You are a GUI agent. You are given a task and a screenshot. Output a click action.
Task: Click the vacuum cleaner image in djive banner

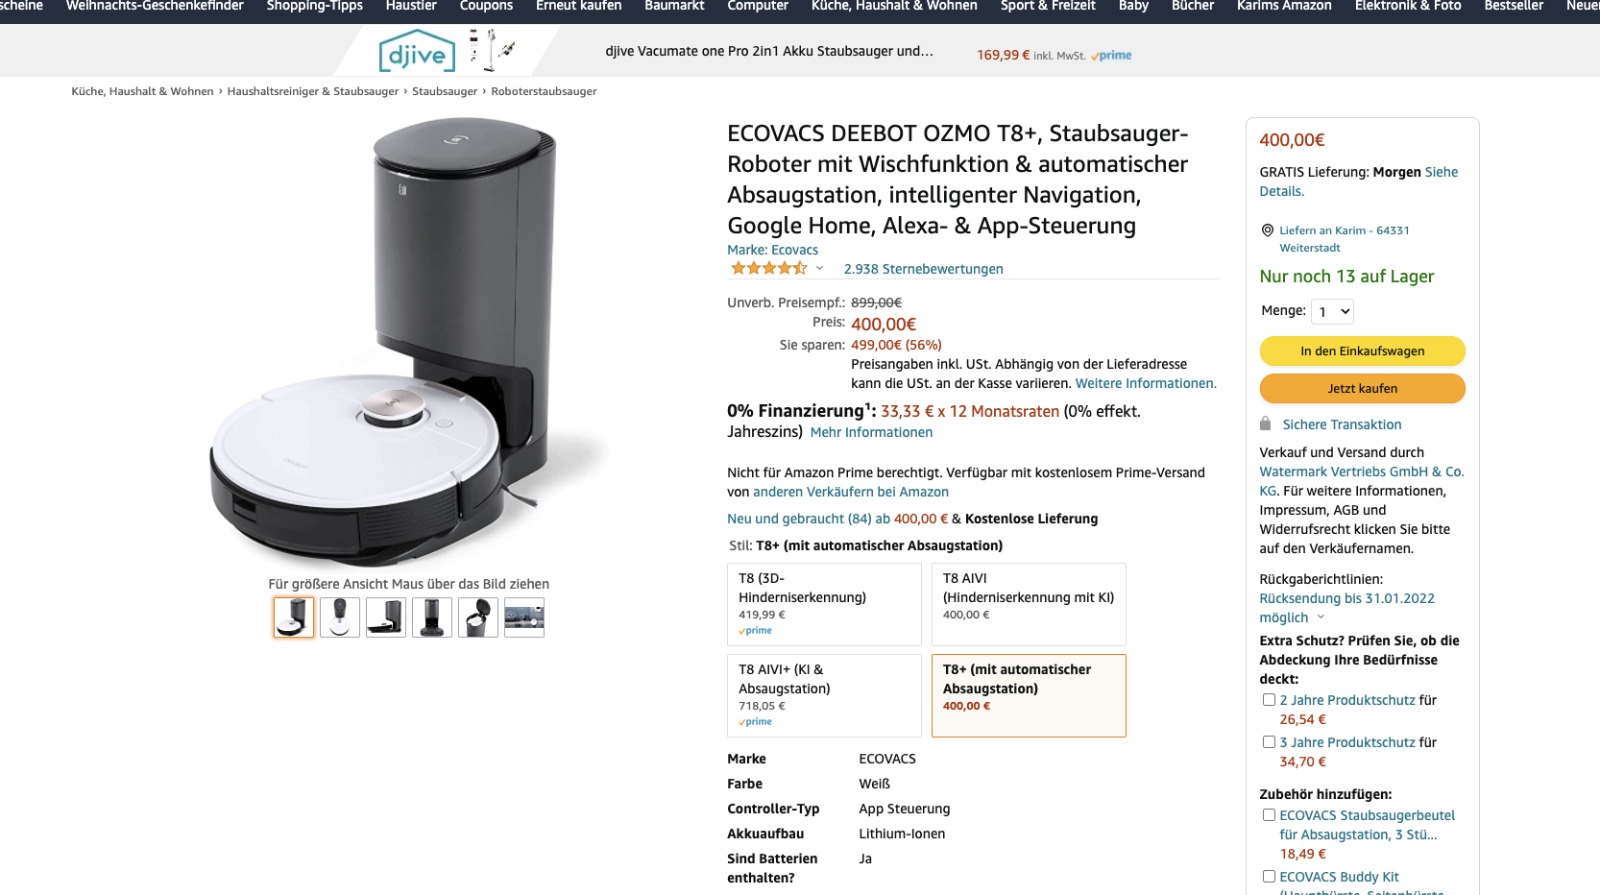pyautogui.click(x=492, y=50)
